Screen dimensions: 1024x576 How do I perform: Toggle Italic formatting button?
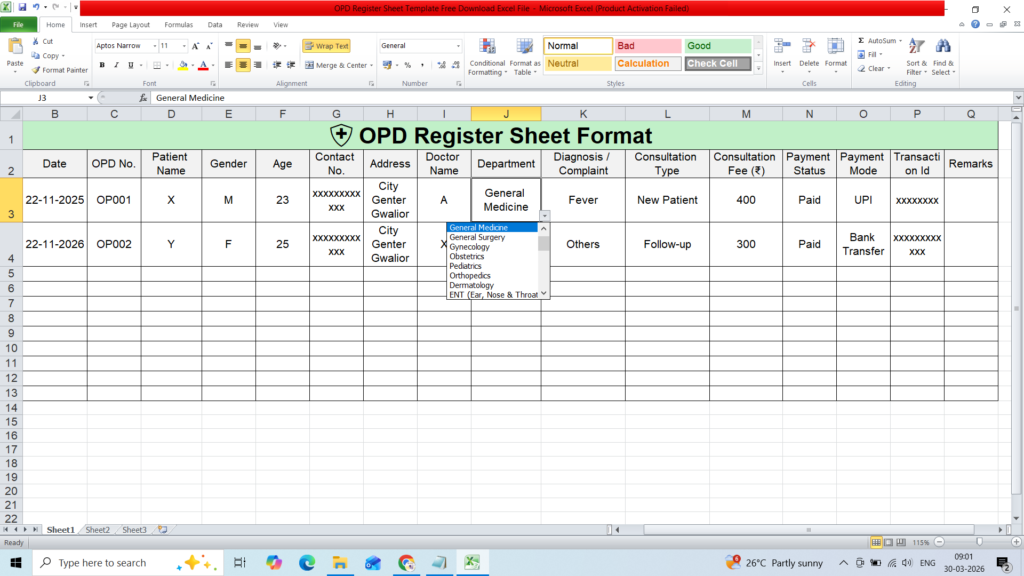116,65
